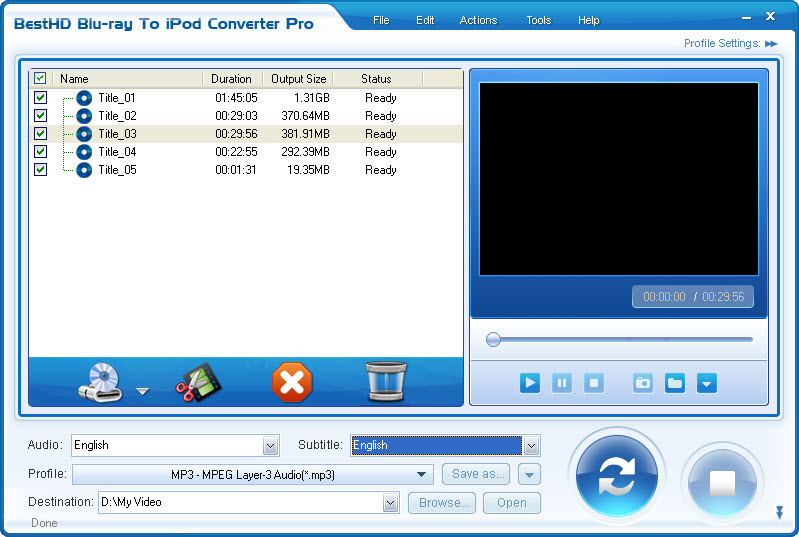Uncheck the Title_03 checkbox

coord(40,133)
